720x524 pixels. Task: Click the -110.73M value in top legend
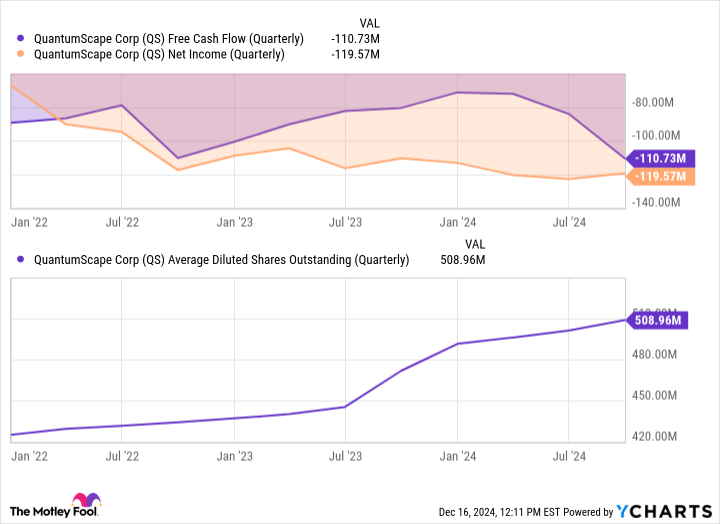[x=355, y=39]
